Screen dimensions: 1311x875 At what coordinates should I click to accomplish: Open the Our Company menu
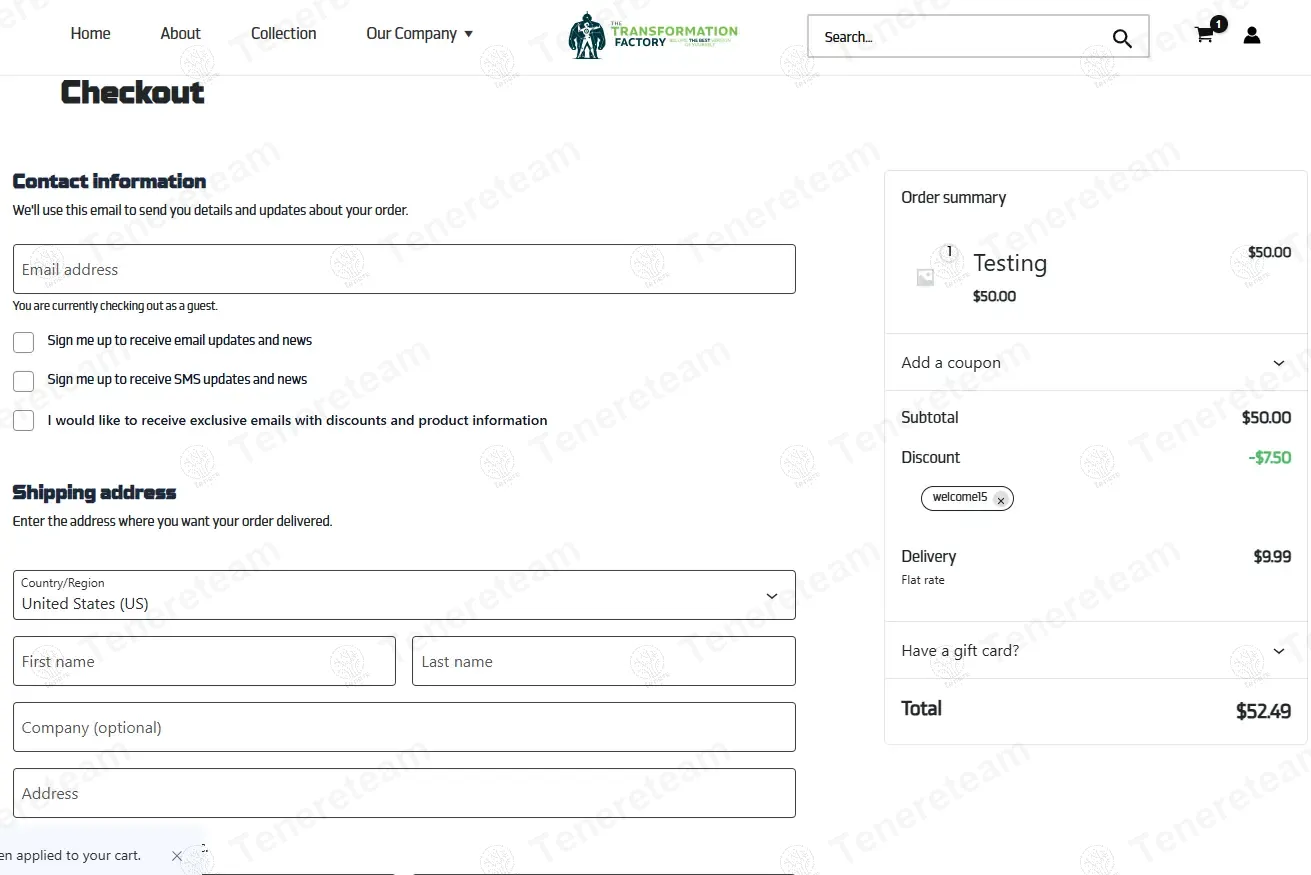[419, 34]
